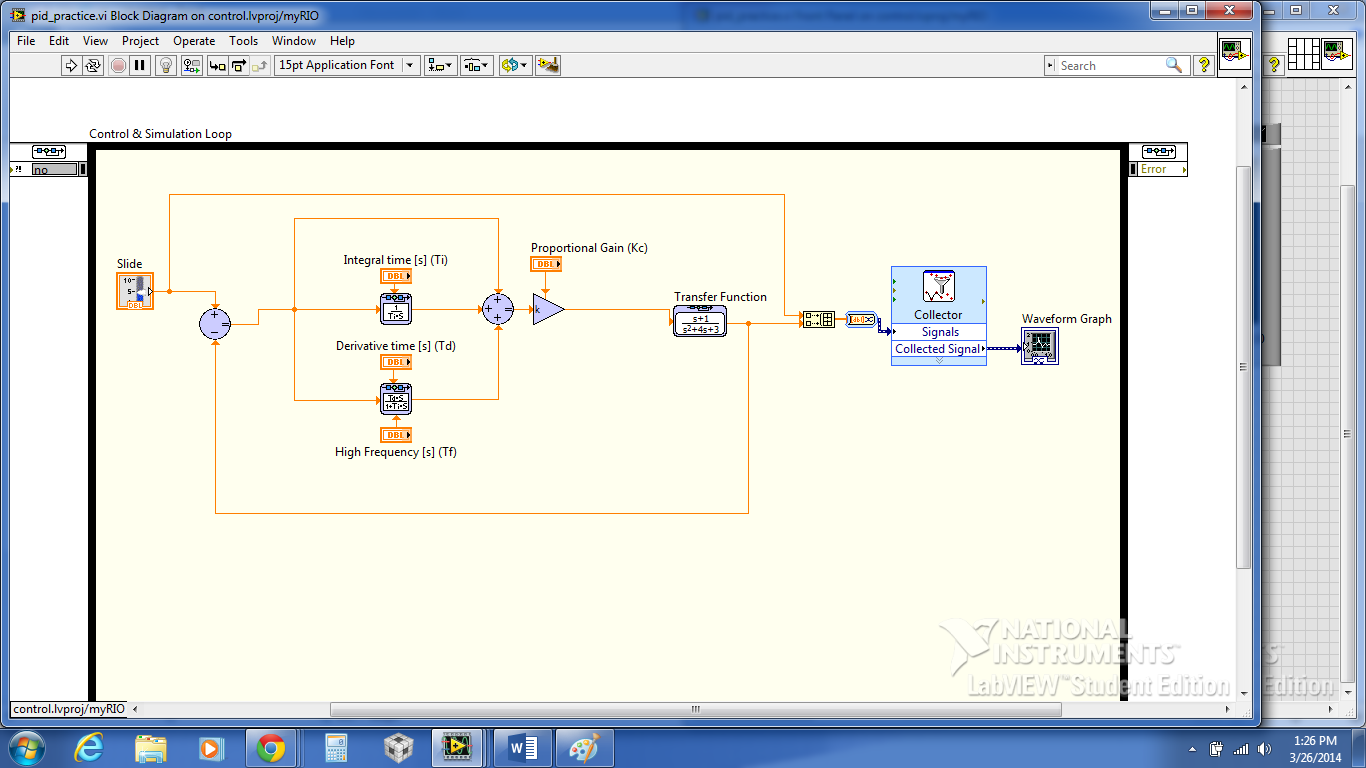Open Microsoft Word from the taskbar
1366x768 pixels.
[x=522, y=748]
